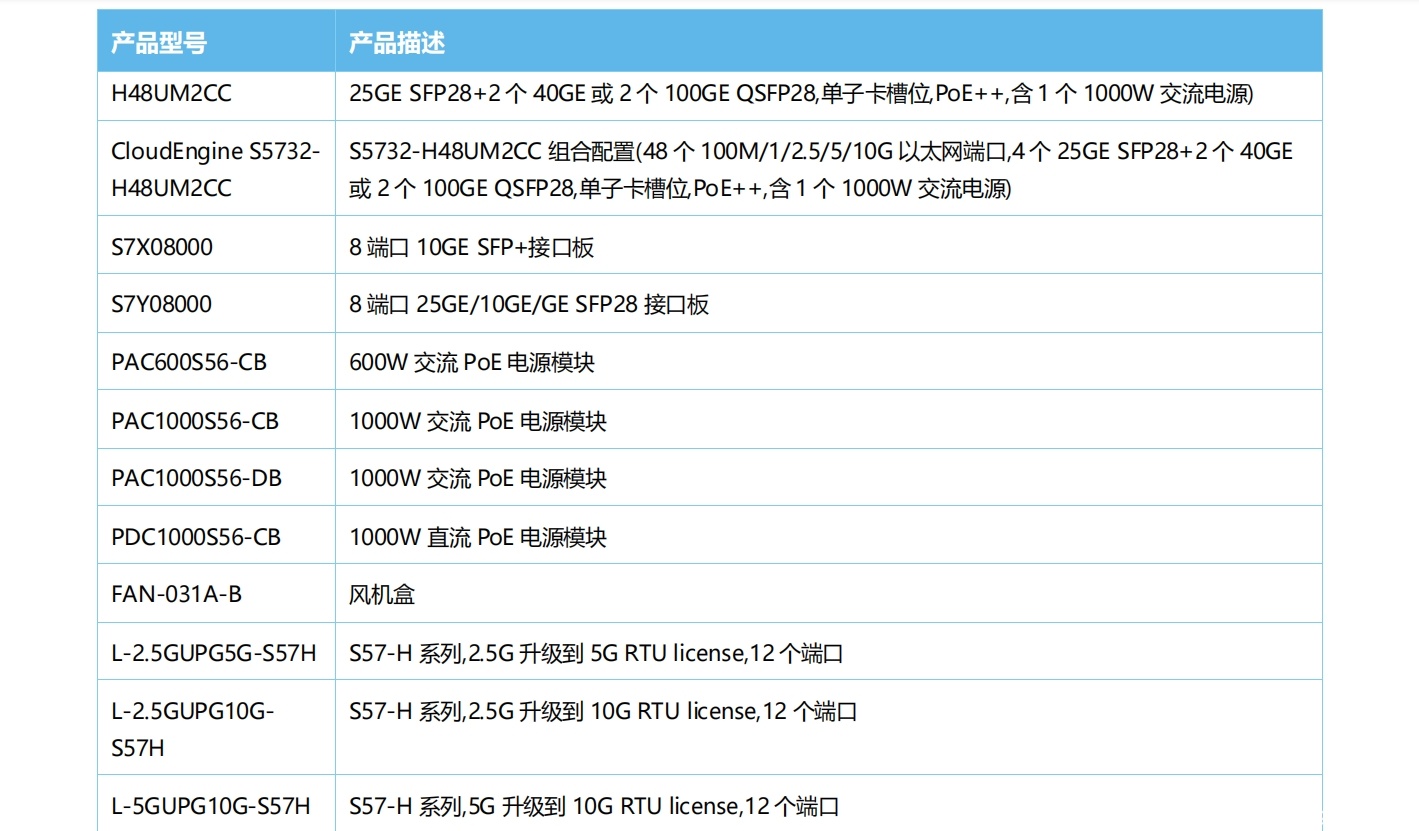Click the PAC600S56-CB model name

point(189,362)
